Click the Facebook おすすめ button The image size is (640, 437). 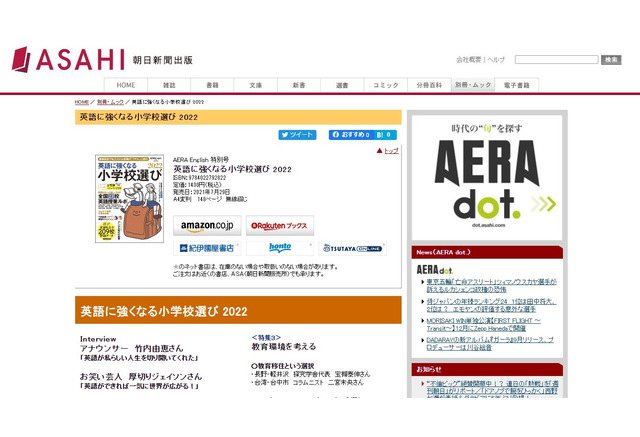click(x=351, y=135)
